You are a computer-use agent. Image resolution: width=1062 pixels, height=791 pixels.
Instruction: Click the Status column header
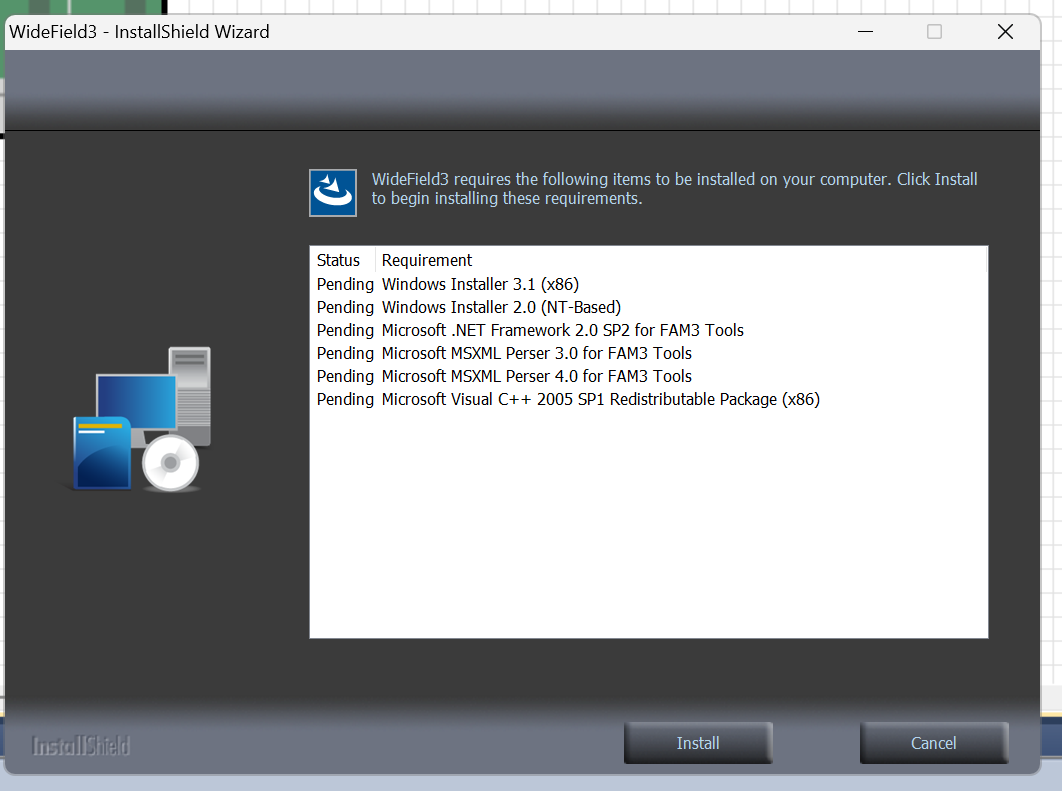[x=342, y=260]
